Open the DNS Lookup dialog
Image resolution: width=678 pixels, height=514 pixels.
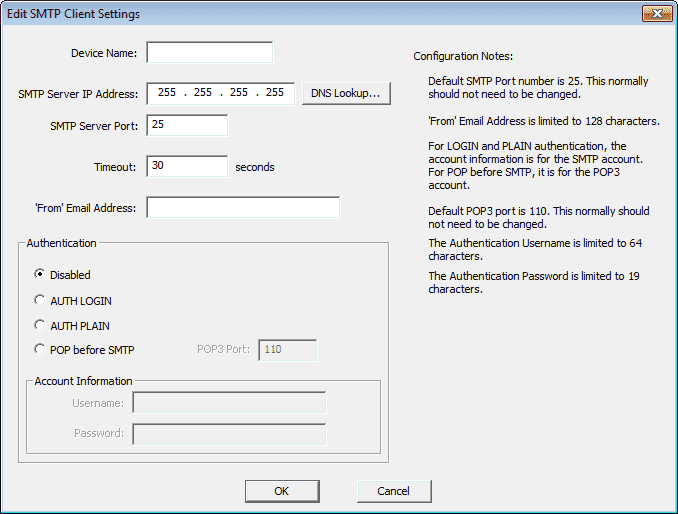(346, 93)
